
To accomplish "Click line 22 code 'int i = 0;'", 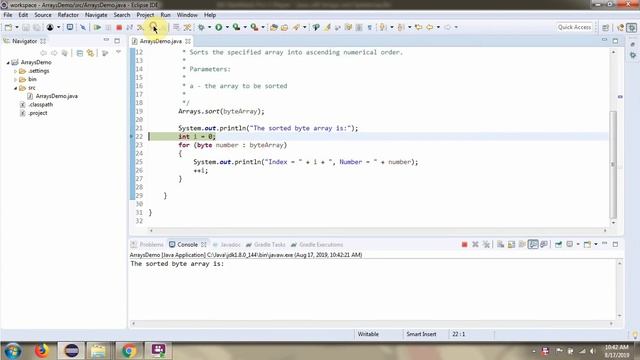I will coord(197,137).
